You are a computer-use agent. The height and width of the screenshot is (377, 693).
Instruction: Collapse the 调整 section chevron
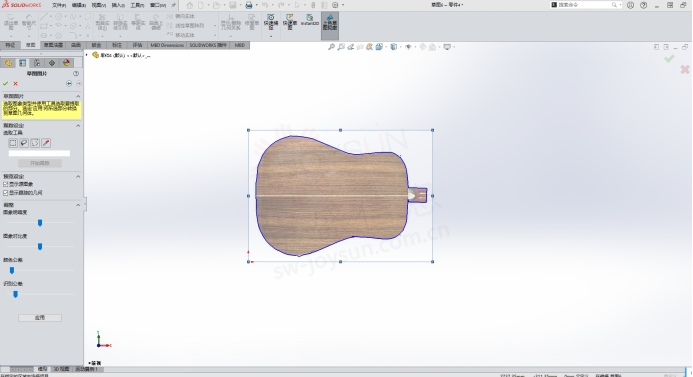[78, 205]
